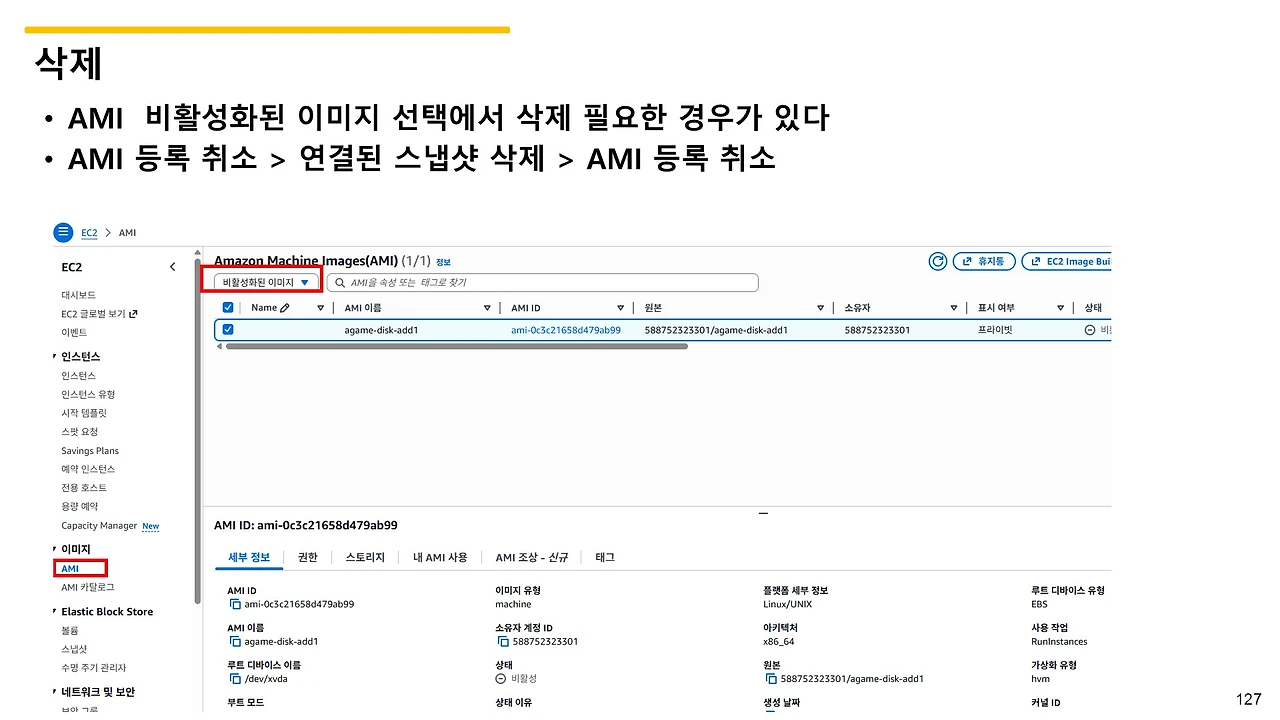Deselect the agame-disk-add1 row checkbox
Screen dimensions: 1280x720
click(x=227, y=329)
